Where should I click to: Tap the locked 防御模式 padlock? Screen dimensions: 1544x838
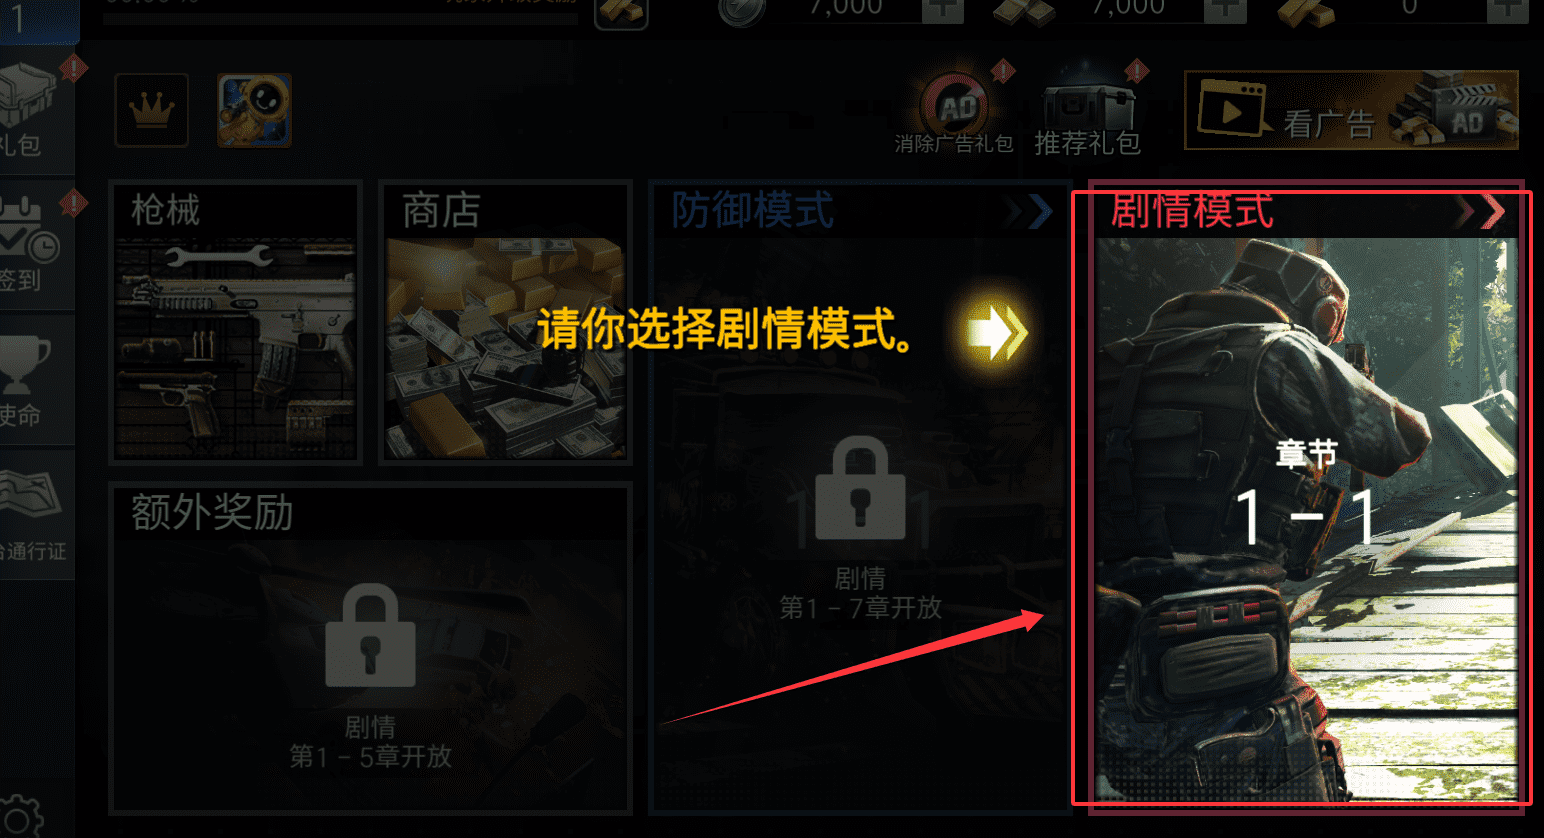[860, 488]
